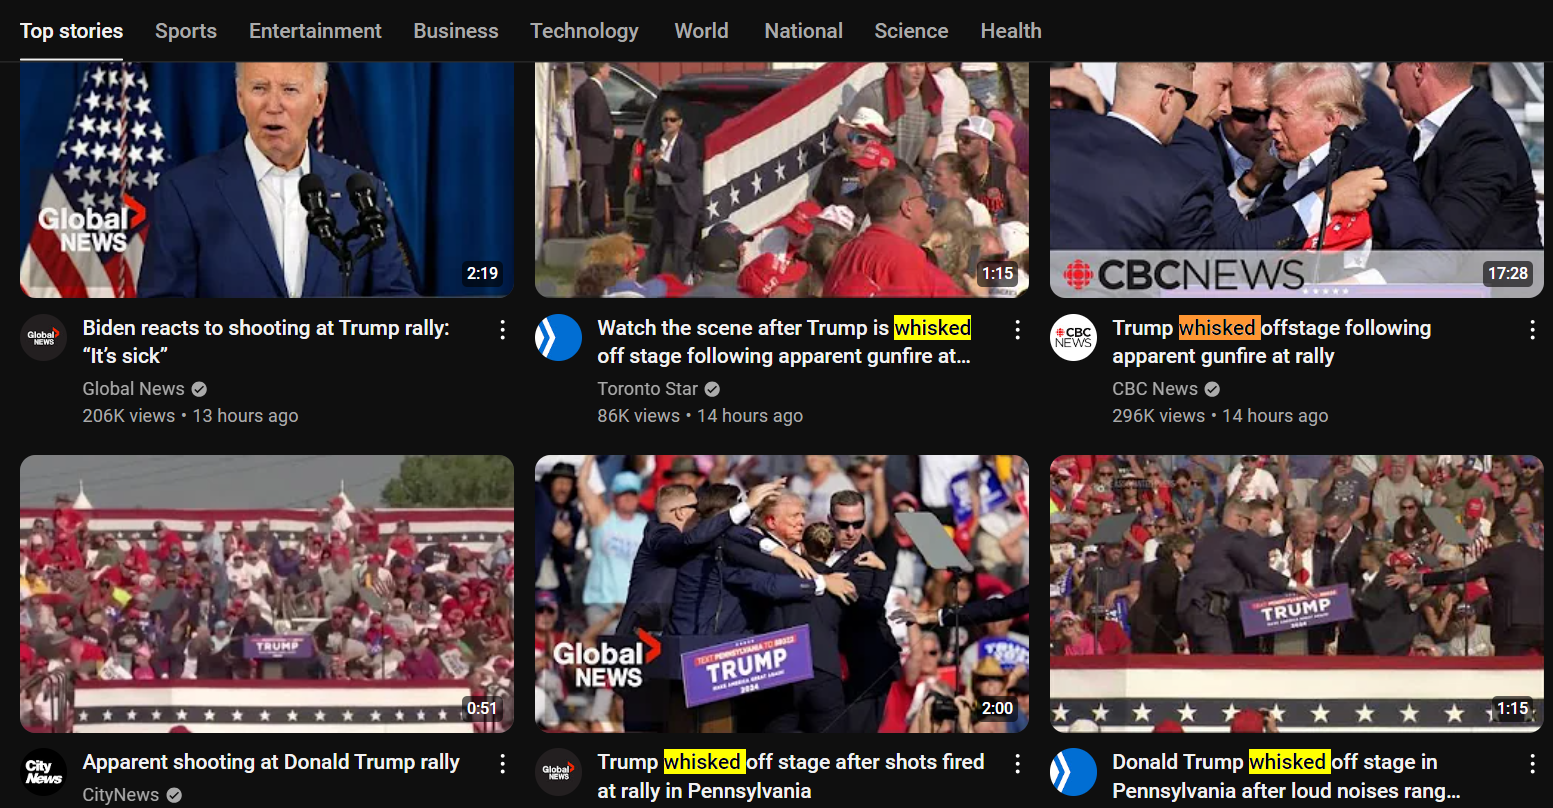The image size is (1553, 808).
Task: Open more options for 'shots fired' video
Action: [1018, 764]
